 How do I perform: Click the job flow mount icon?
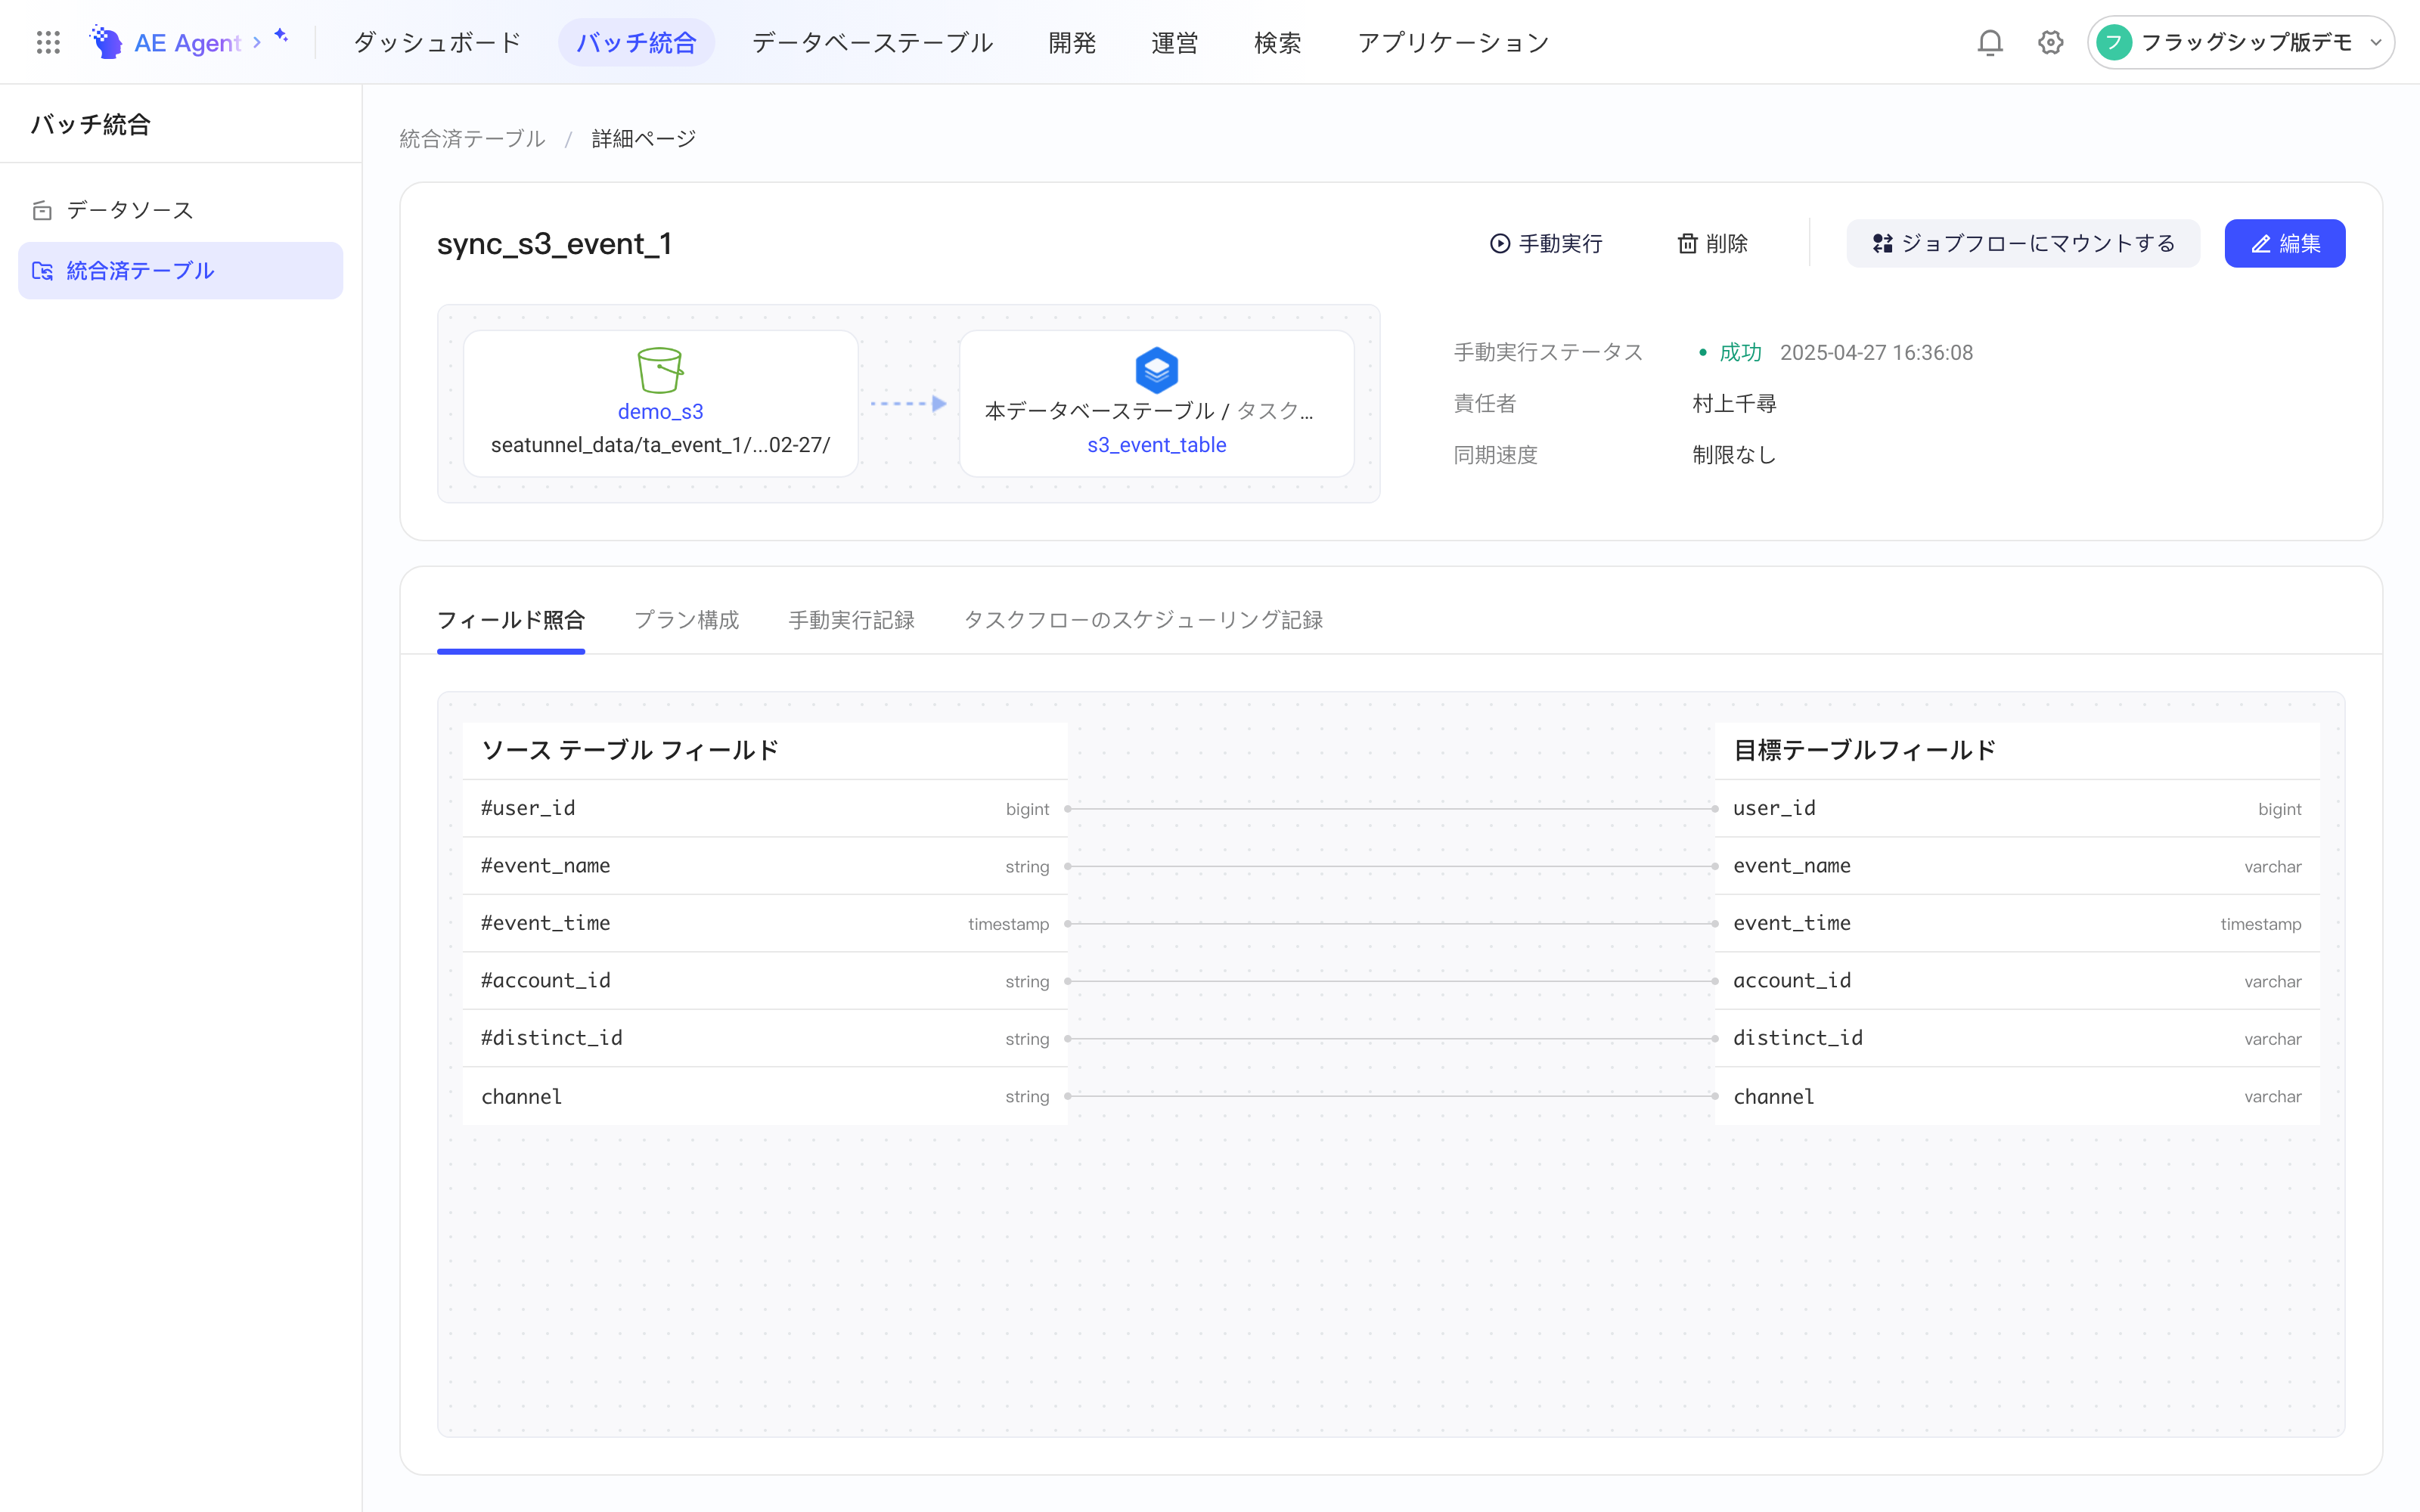pyautogui.click(x=1883, y=243)
